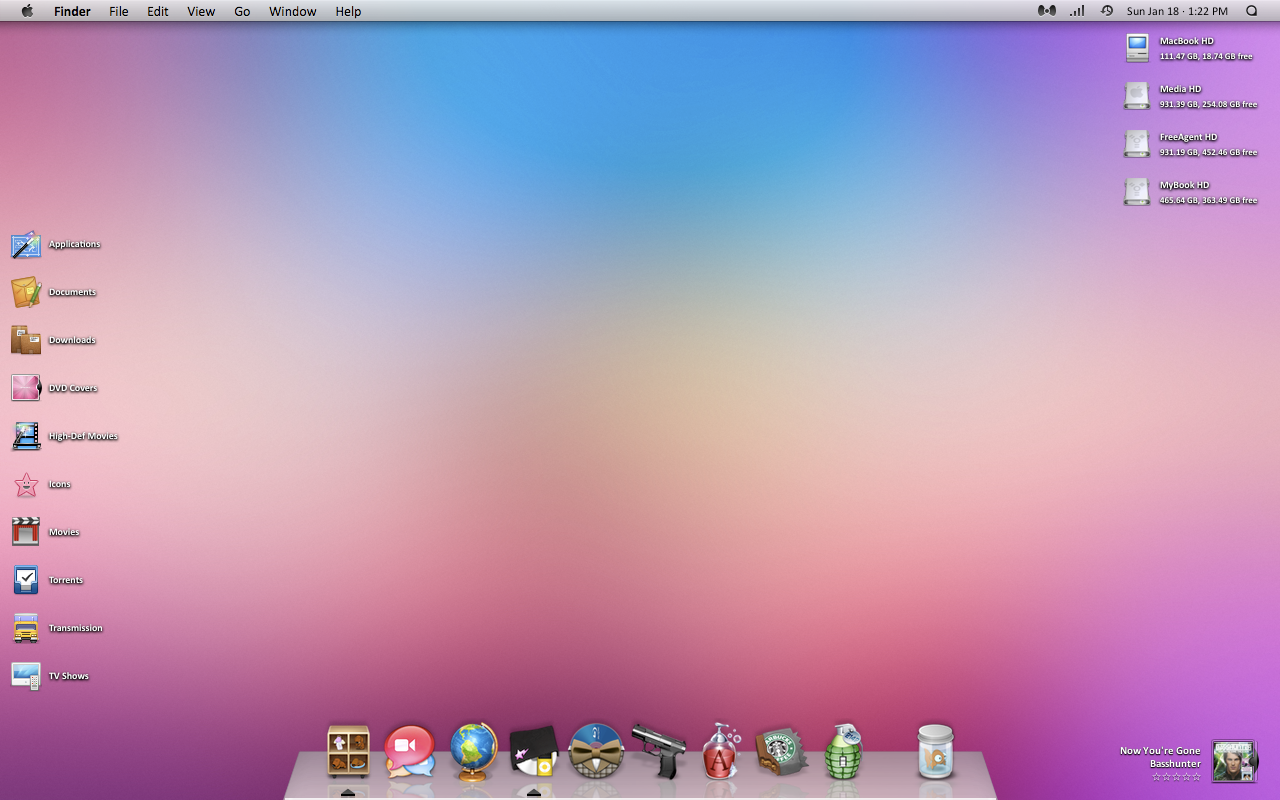The height and width of the screenshot is (800, 1280).
Task: Open the Time Machine status menu
Action: pyautogui.click(x=1107, y=11)
